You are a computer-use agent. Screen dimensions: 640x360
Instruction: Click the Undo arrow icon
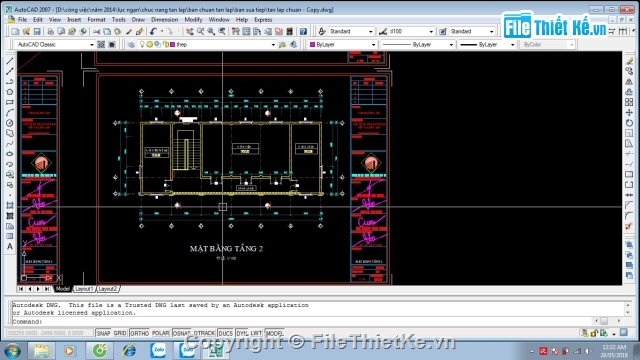[x=153, y=31]
